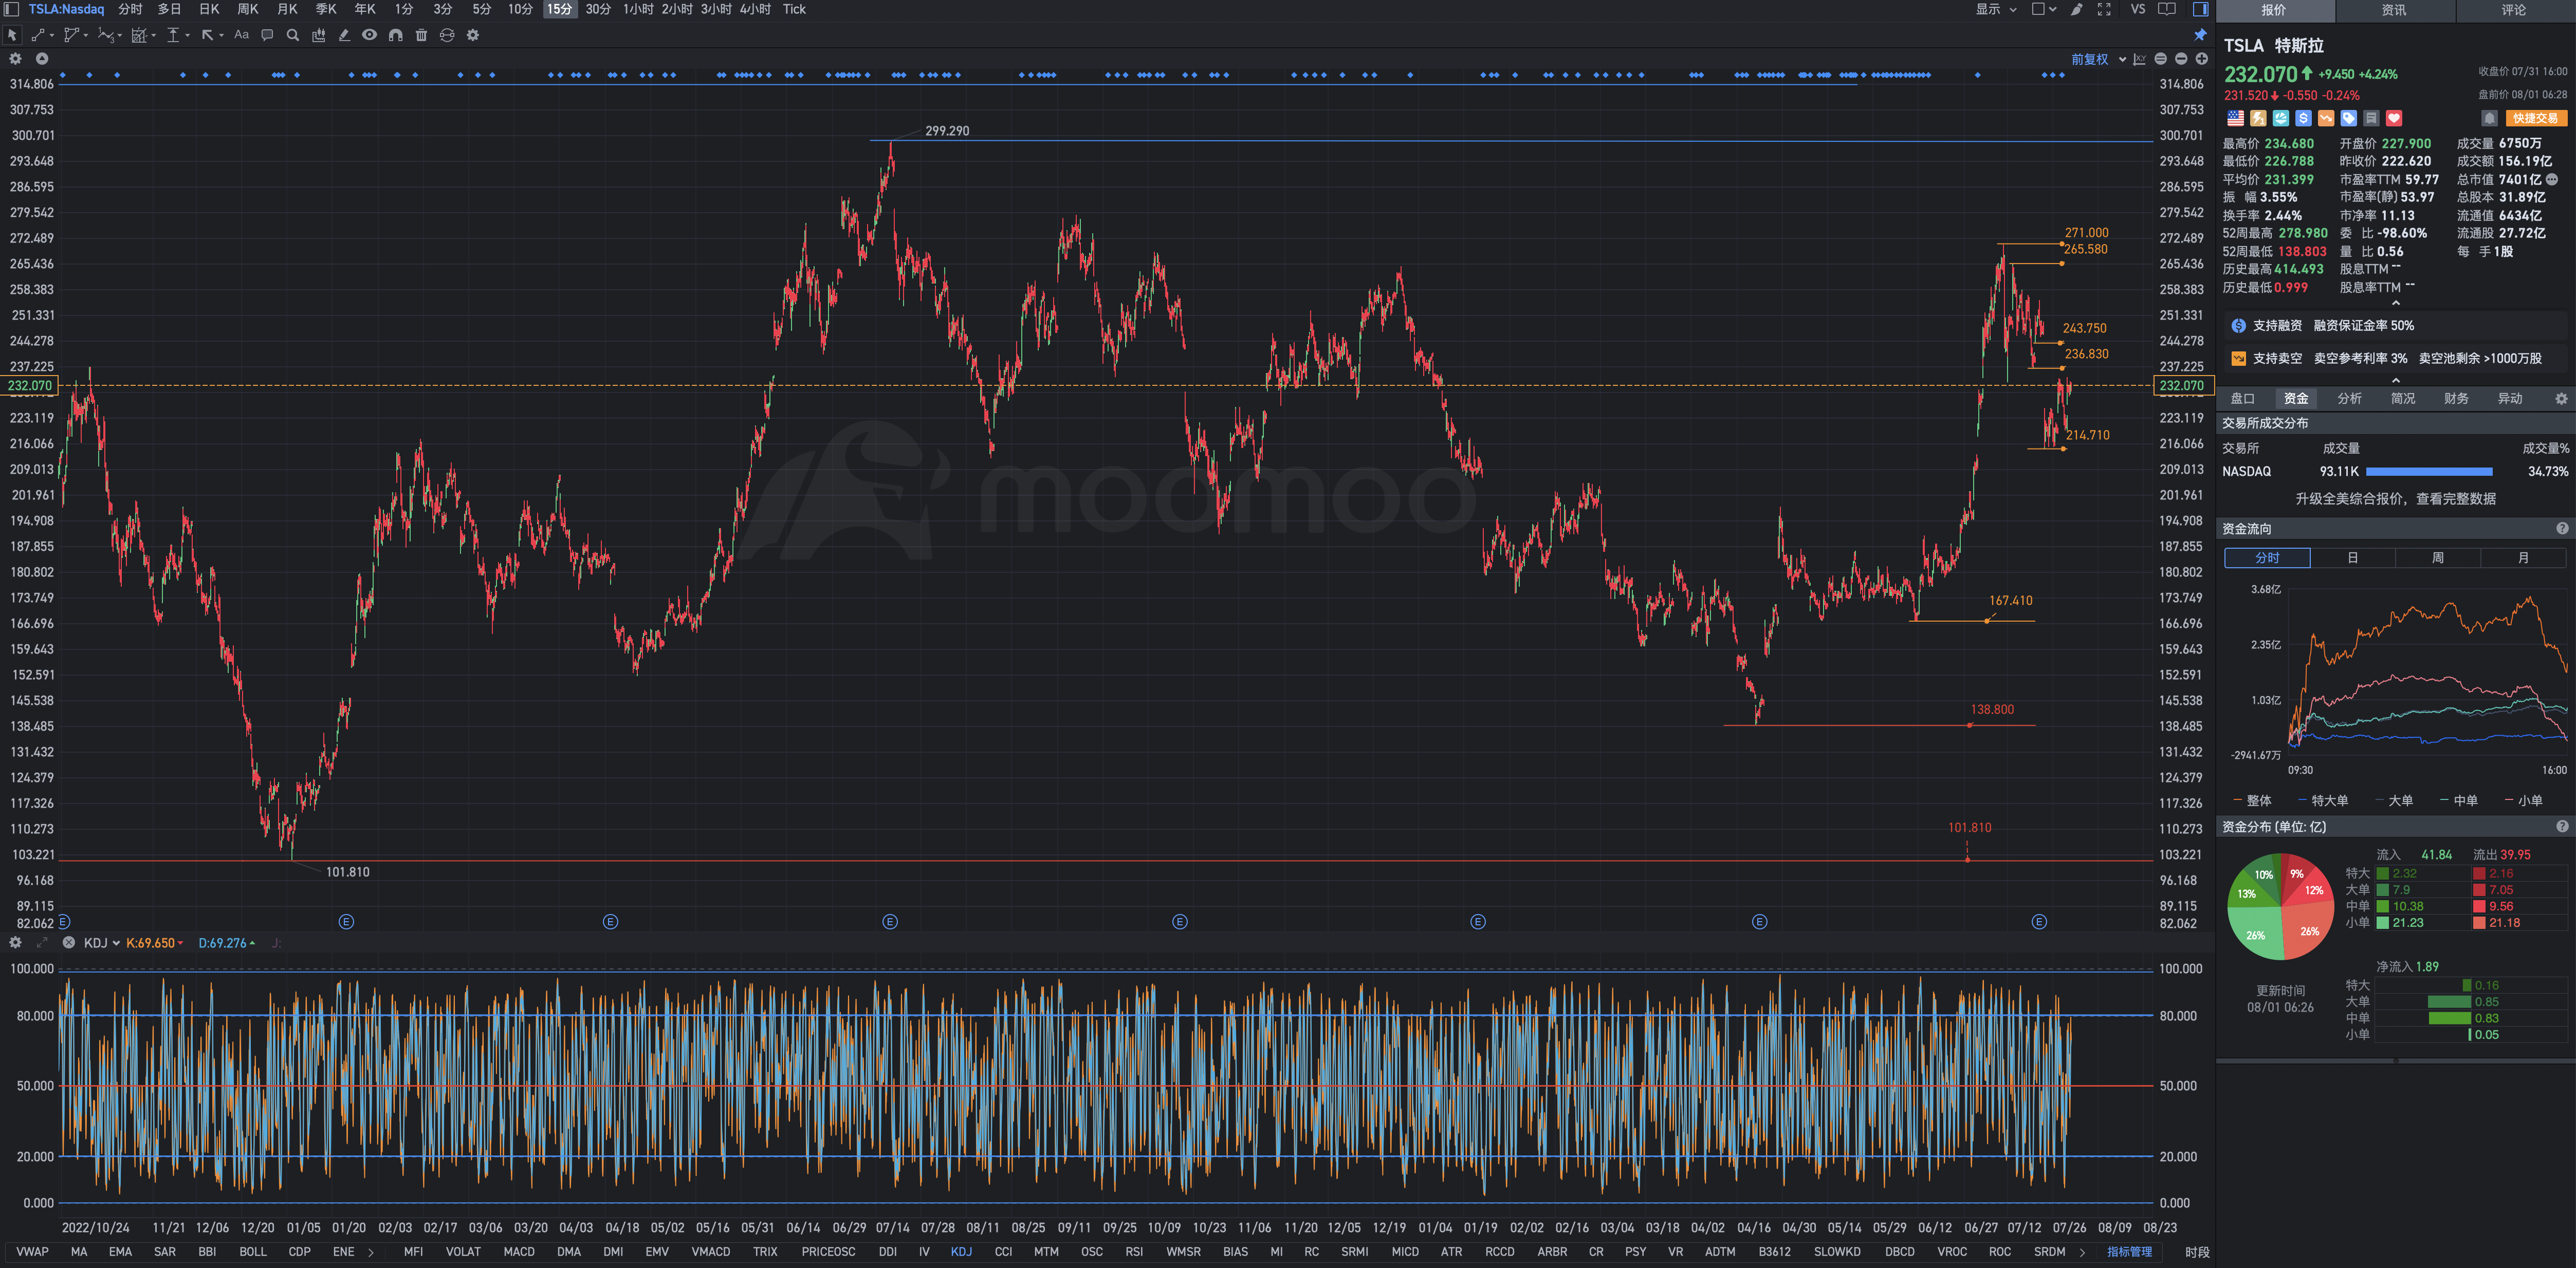Select the RSI indicator

click(1134, 1252)
